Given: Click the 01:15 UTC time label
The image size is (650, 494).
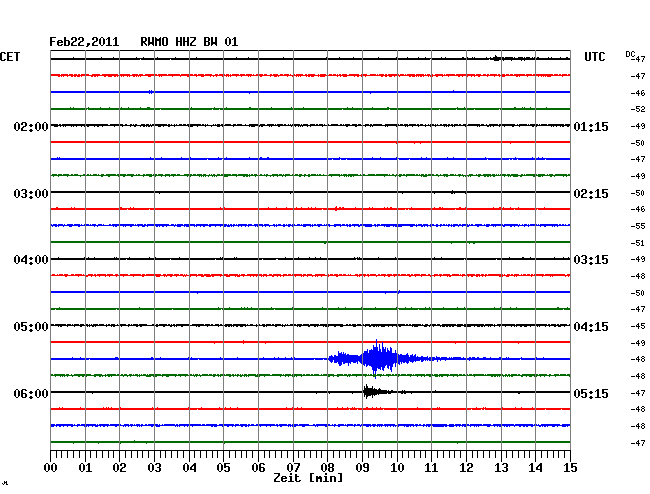Looking at the screenshot, I should [x=591, y=126].
